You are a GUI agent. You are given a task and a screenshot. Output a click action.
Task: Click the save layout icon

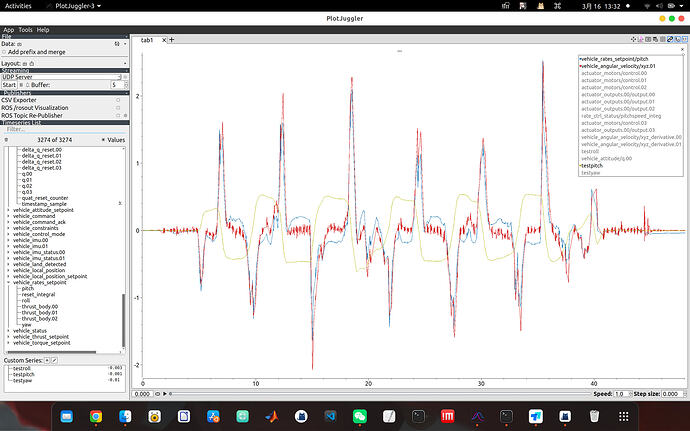(x=31, y=63)
